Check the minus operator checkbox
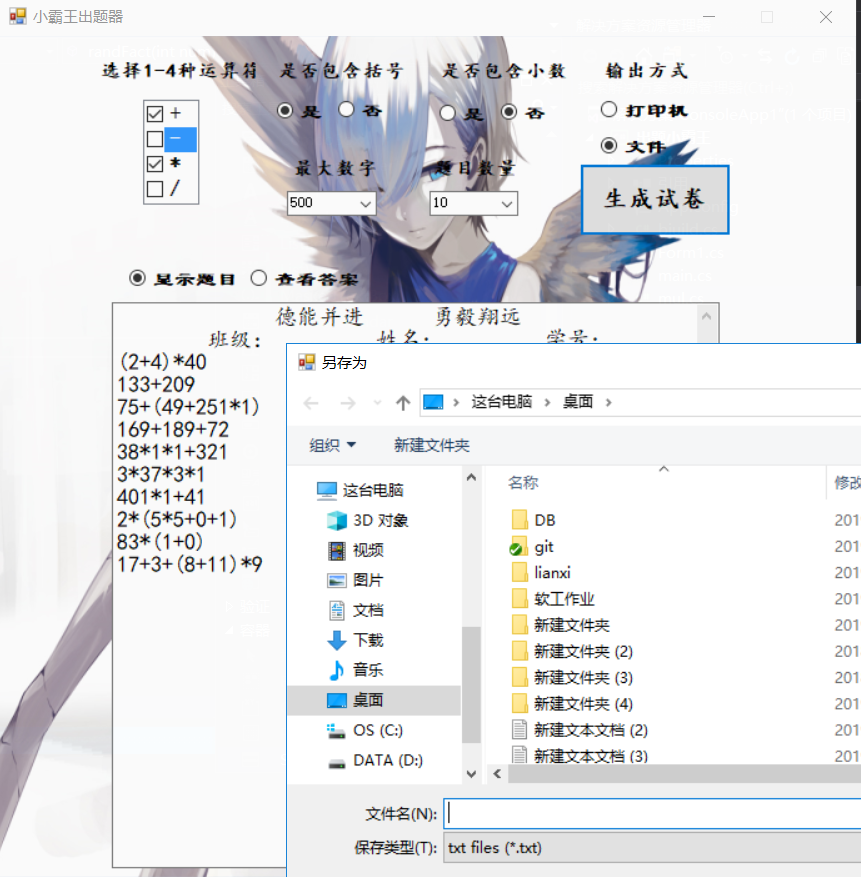The image size is (861, 877). click(x=155, y=139)
